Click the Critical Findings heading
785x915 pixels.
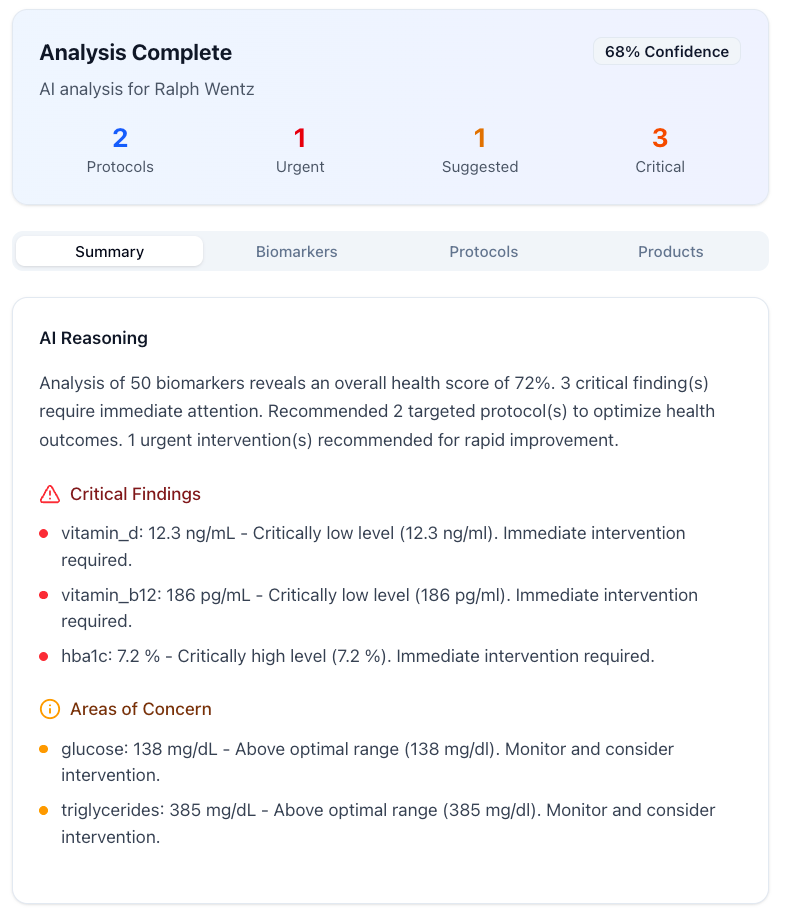pyautogui.click(x=135, y=494)
